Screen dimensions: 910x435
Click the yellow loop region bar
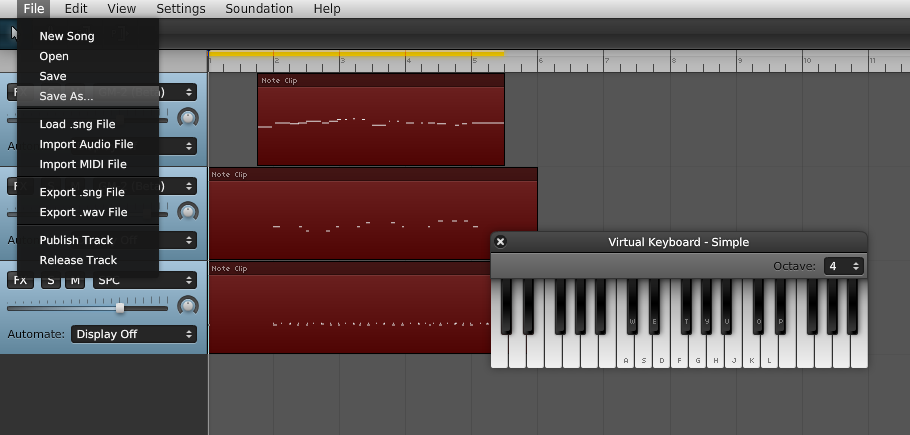click(356, 54)
